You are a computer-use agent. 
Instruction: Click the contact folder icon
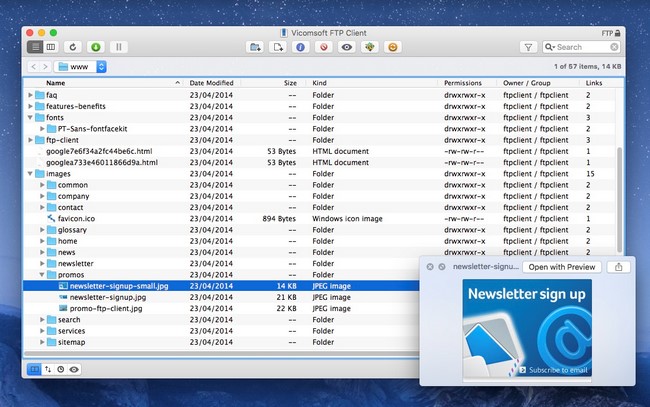coord(51,207)
